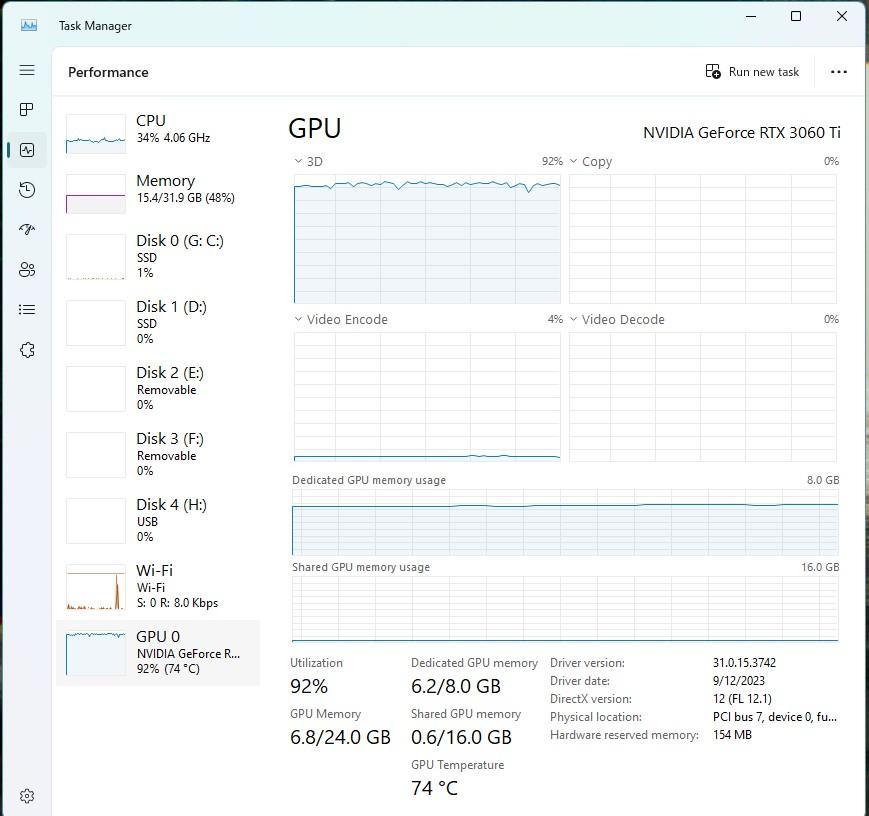Select Disk 1 (D:) item
Screen dimensions: 869x816
(158, 323)
